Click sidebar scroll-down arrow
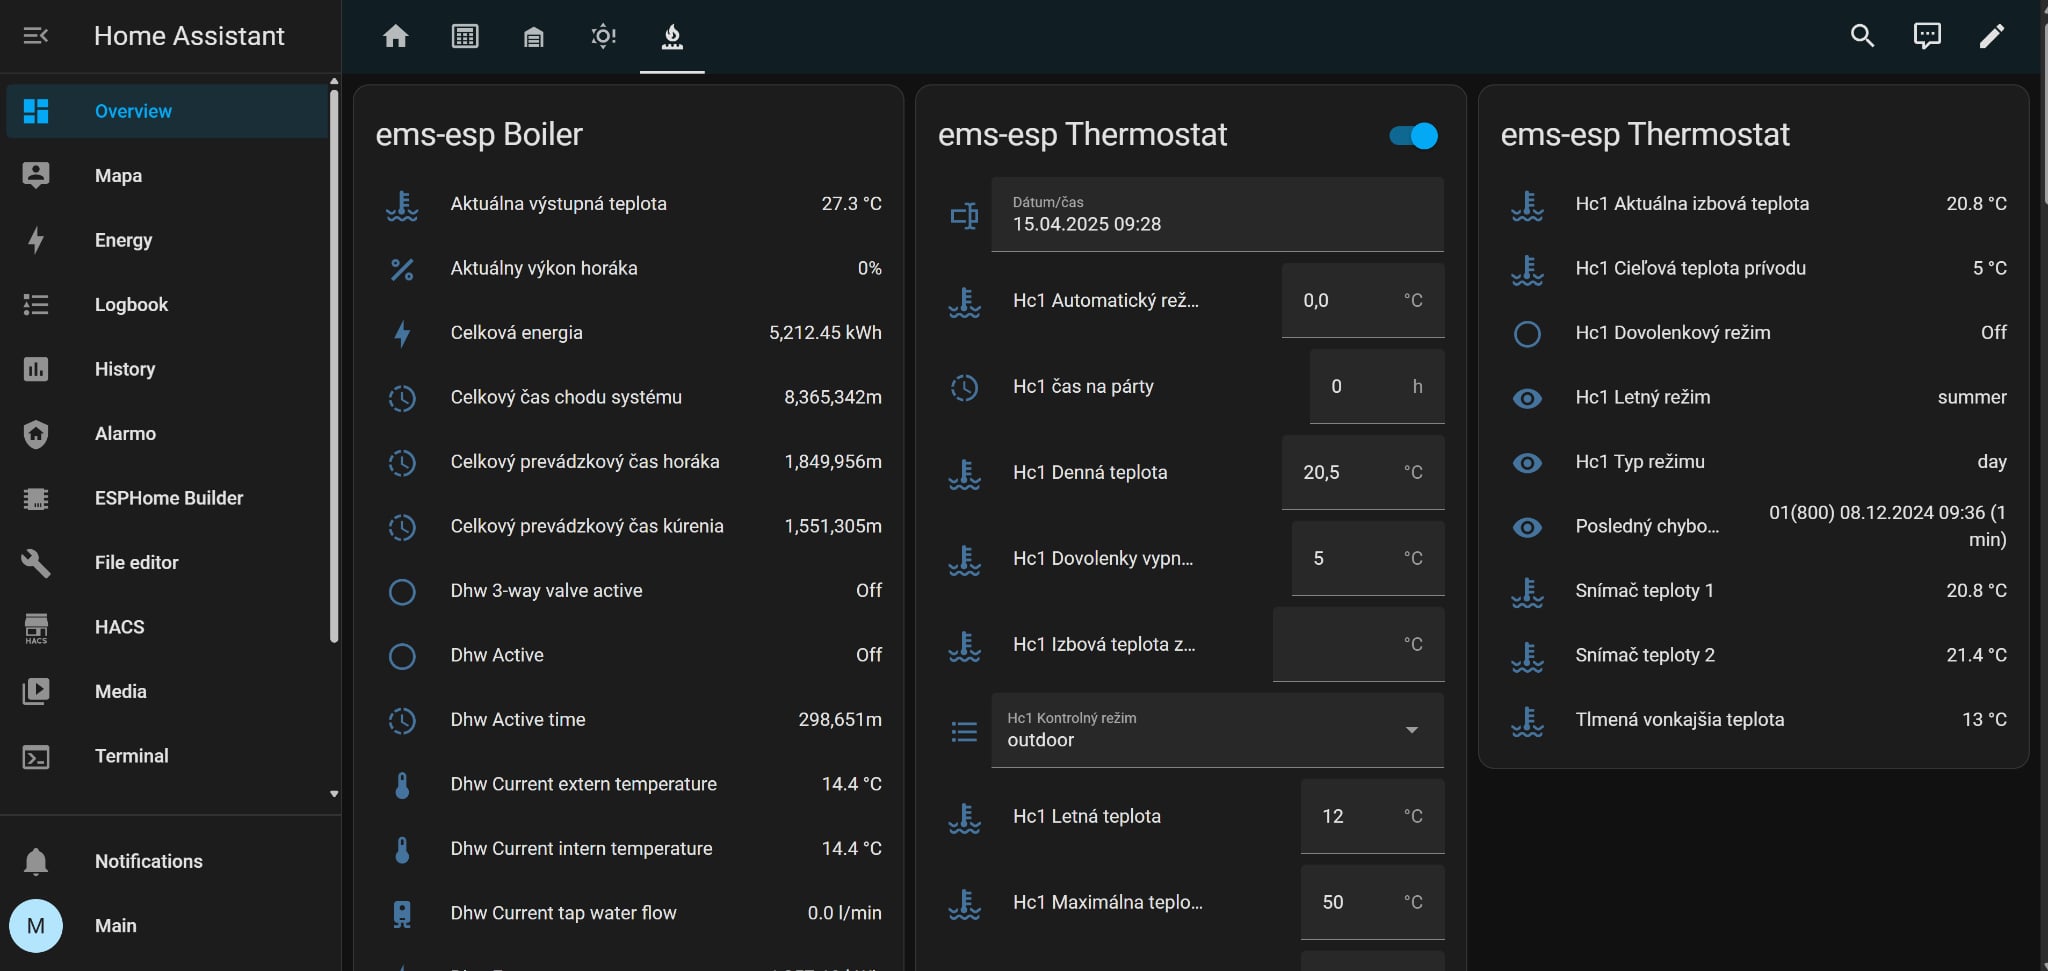The image size is (2048, 971). [334, 794]
